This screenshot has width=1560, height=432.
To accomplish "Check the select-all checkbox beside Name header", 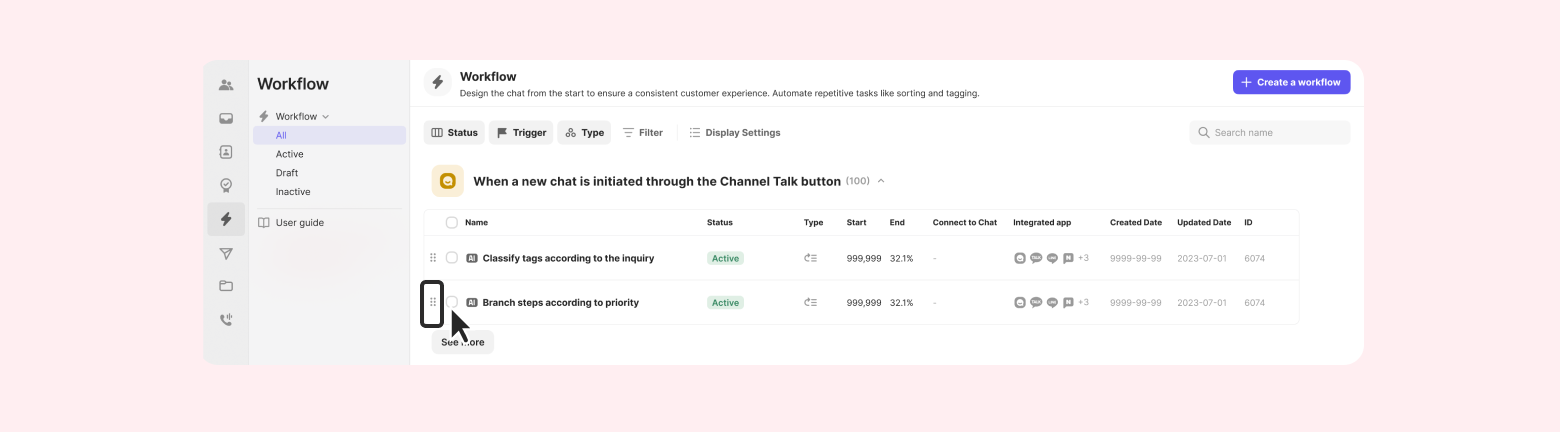I will point(452,223).
